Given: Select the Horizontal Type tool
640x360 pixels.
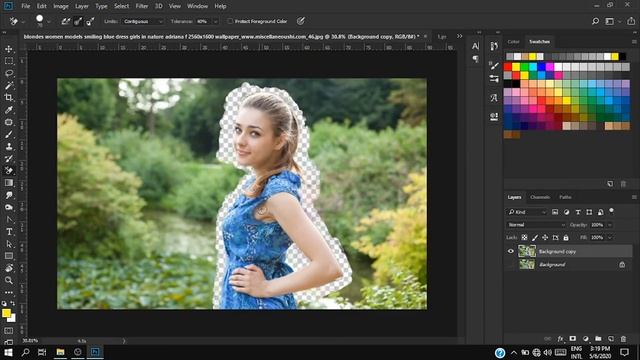Looking at the screenshot, I should [x=9, y=232].
